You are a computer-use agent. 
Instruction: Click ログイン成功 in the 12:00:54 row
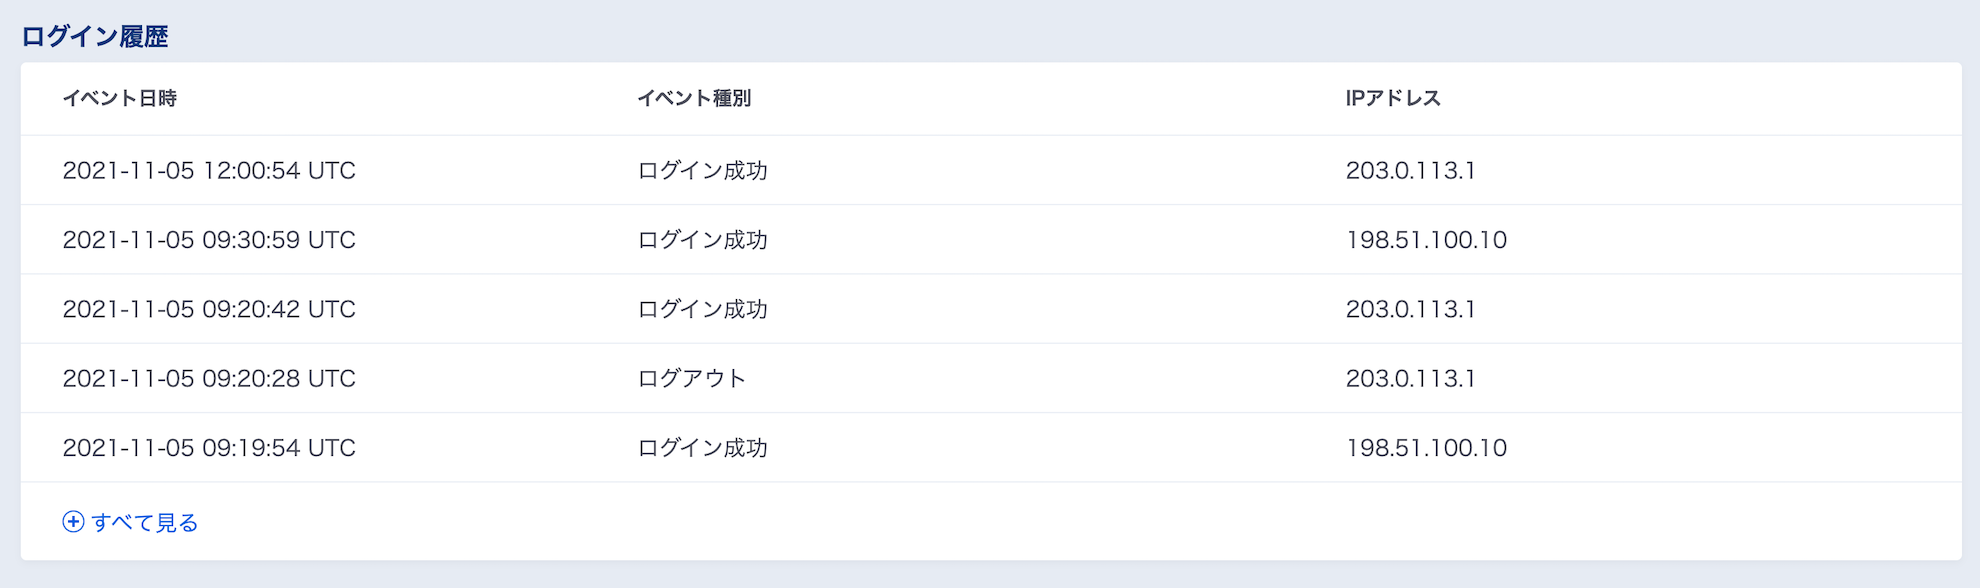702,170
